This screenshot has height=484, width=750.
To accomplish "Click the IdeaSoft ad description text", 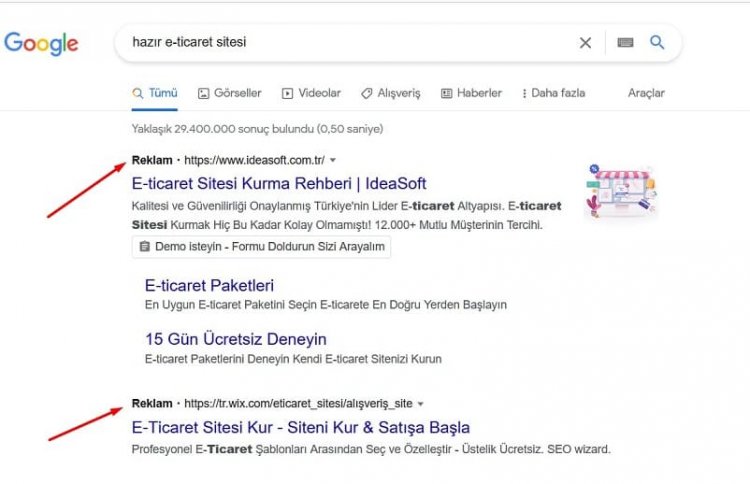I will point(346,216).
